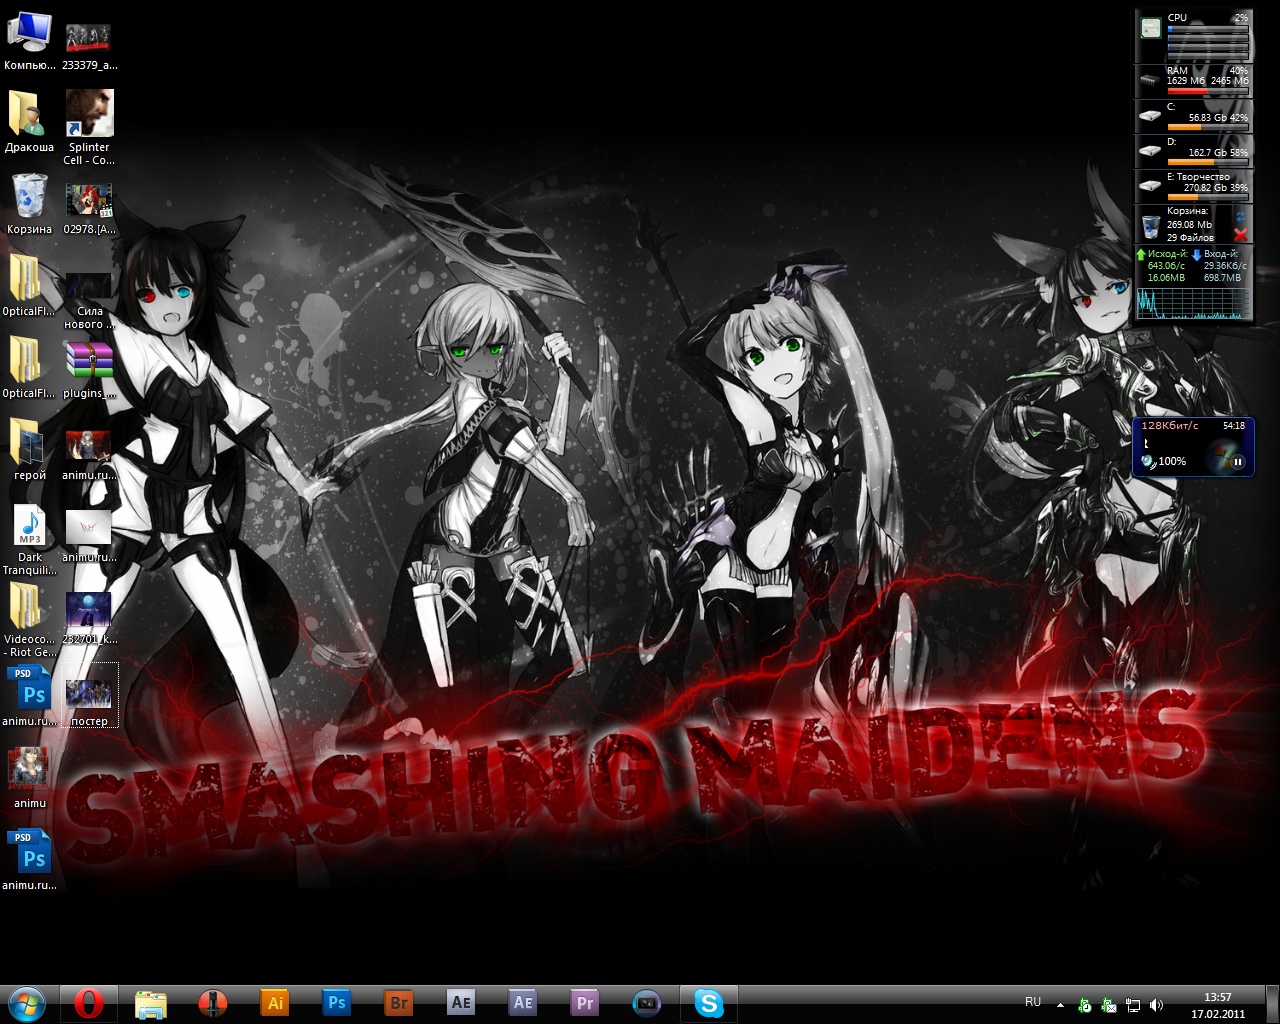Open Windows Explorer from the taskbar
1280x1024 pixels.
click(x=150, y=1003)
